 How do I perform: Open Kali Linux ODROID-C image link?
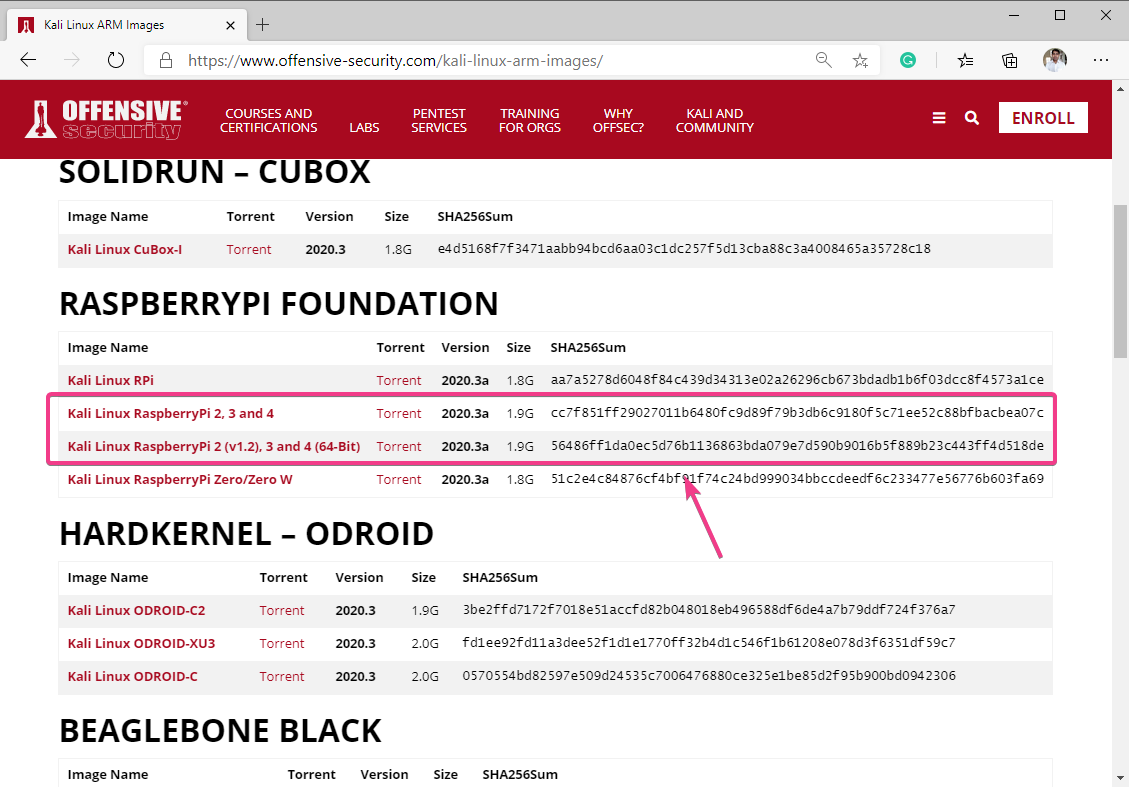(132, 678)
